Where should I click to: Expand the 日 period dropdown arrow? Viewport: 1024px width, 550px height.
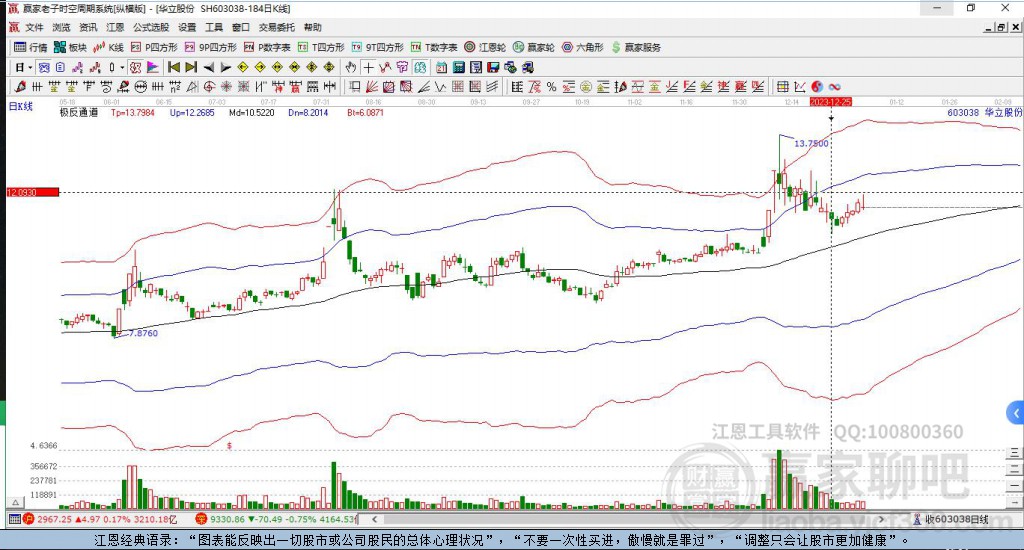(30, 67)
